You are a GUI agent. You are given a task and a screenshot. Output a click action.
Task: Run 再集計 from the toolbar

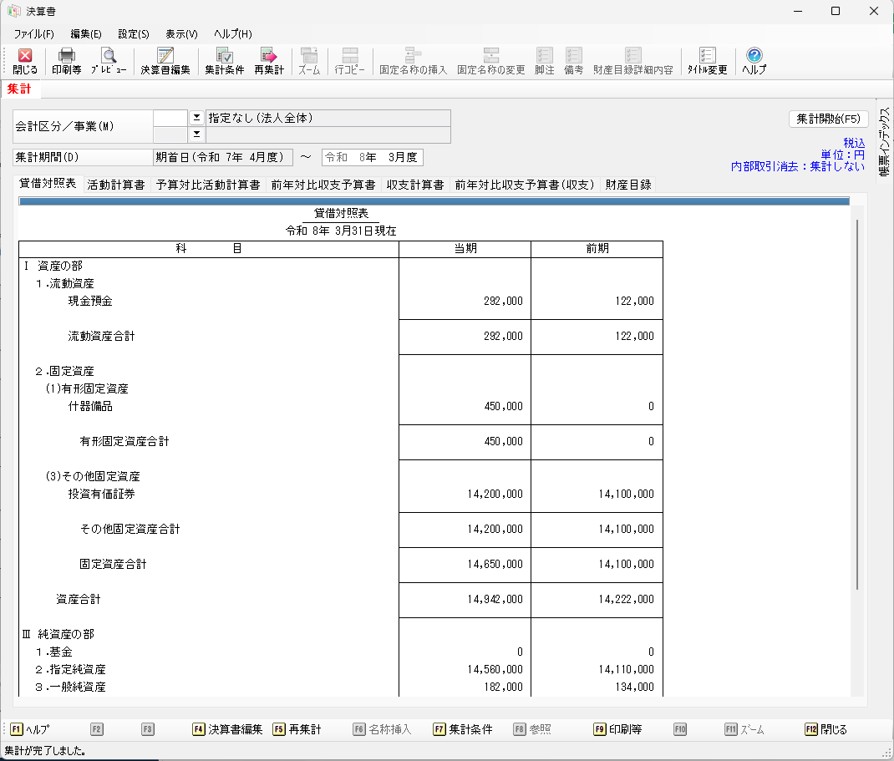coord(268,61)
